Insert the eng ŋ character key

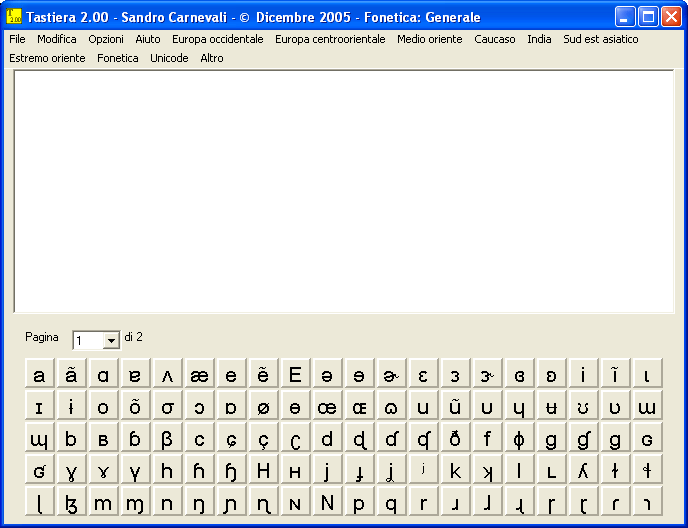(x=199, y=501)
